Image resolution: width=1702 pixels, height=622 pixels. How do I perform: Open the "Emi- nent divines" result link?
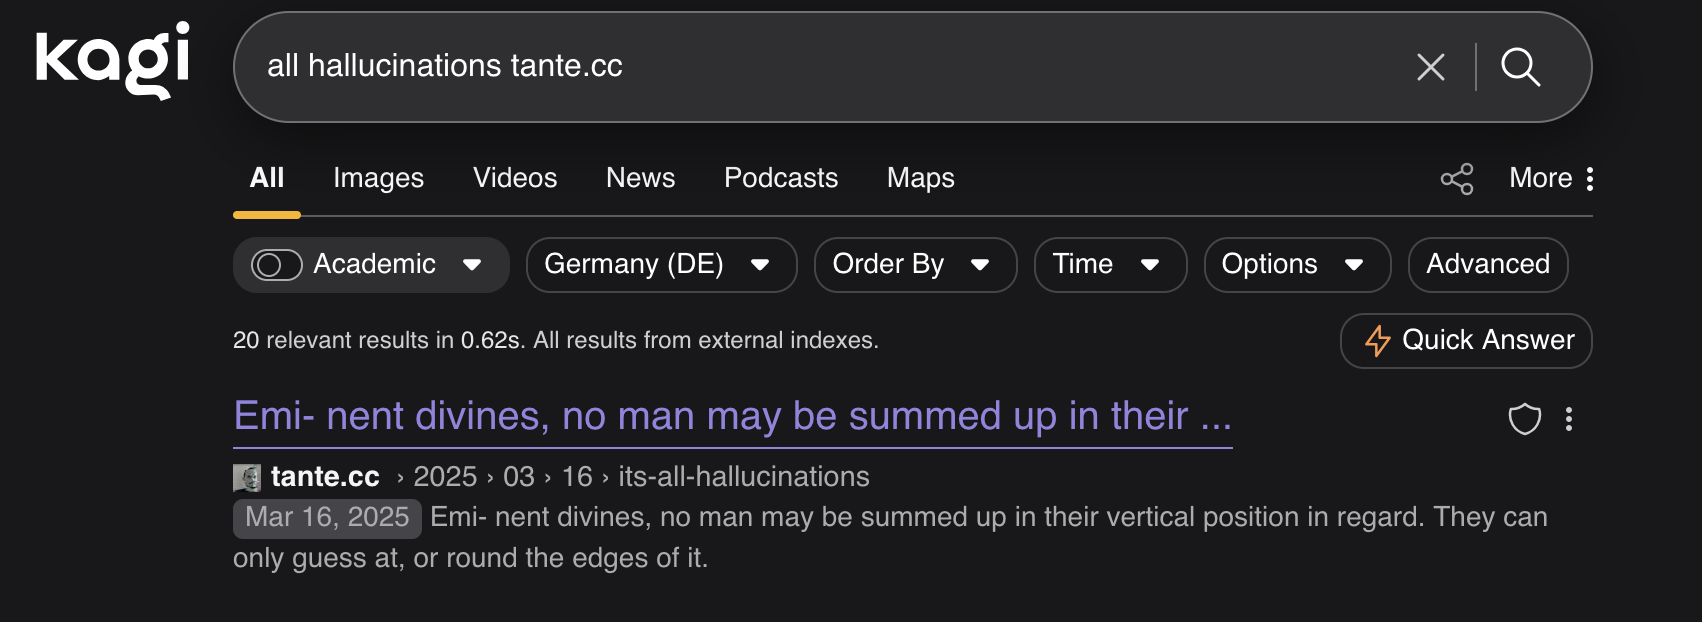[732, 416]
